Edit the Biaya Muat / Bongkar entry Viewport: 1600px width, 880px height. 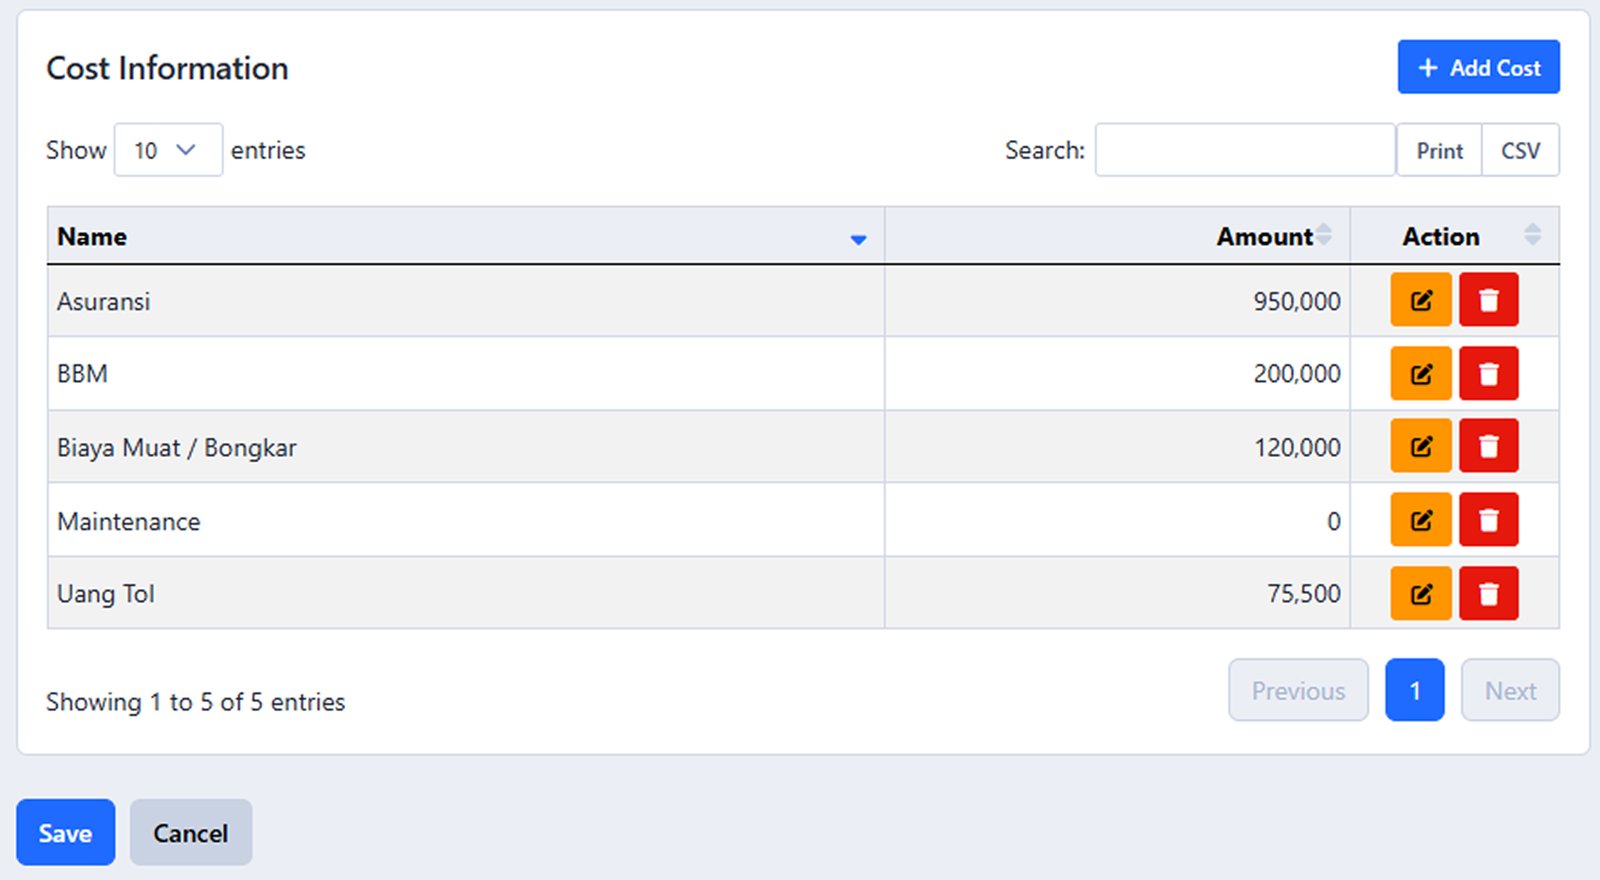(x=1420, y=446)
